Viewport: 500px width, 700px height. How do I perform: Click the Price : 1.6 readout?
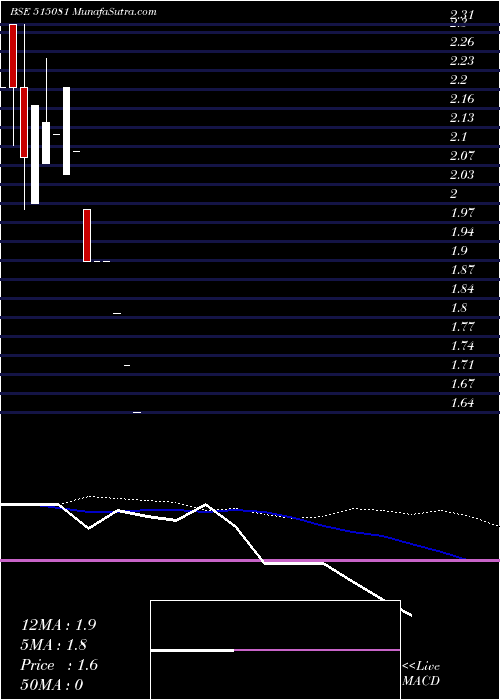[59, 665]
